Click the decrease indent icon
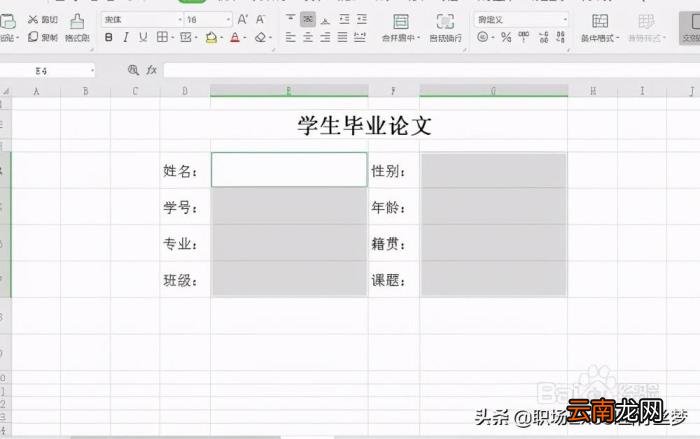Viewport: 700px width, 439px height. [x=344, y=19]
